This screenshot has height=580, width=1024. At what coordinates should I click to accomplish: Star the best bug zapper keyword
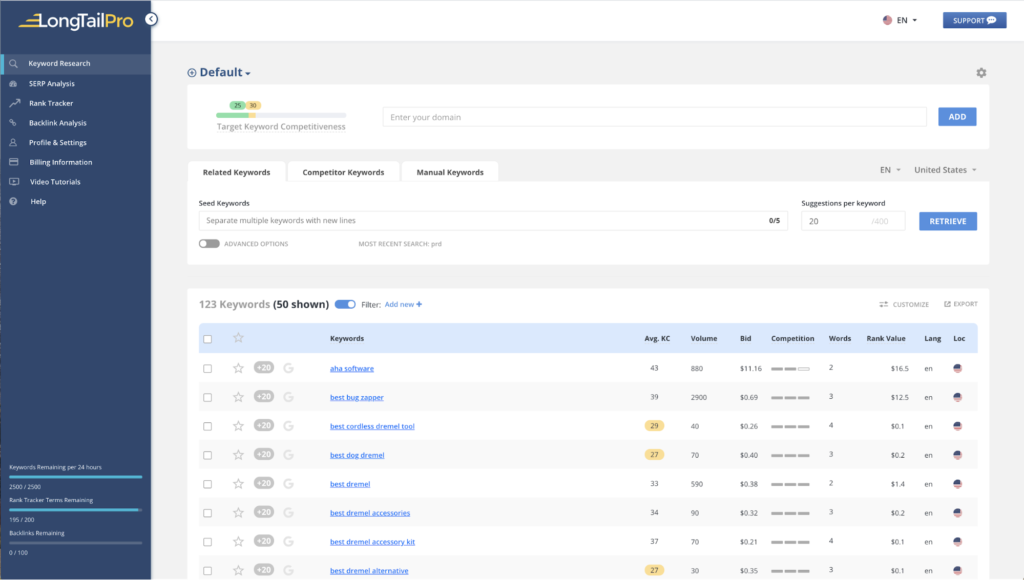point(238,397)
